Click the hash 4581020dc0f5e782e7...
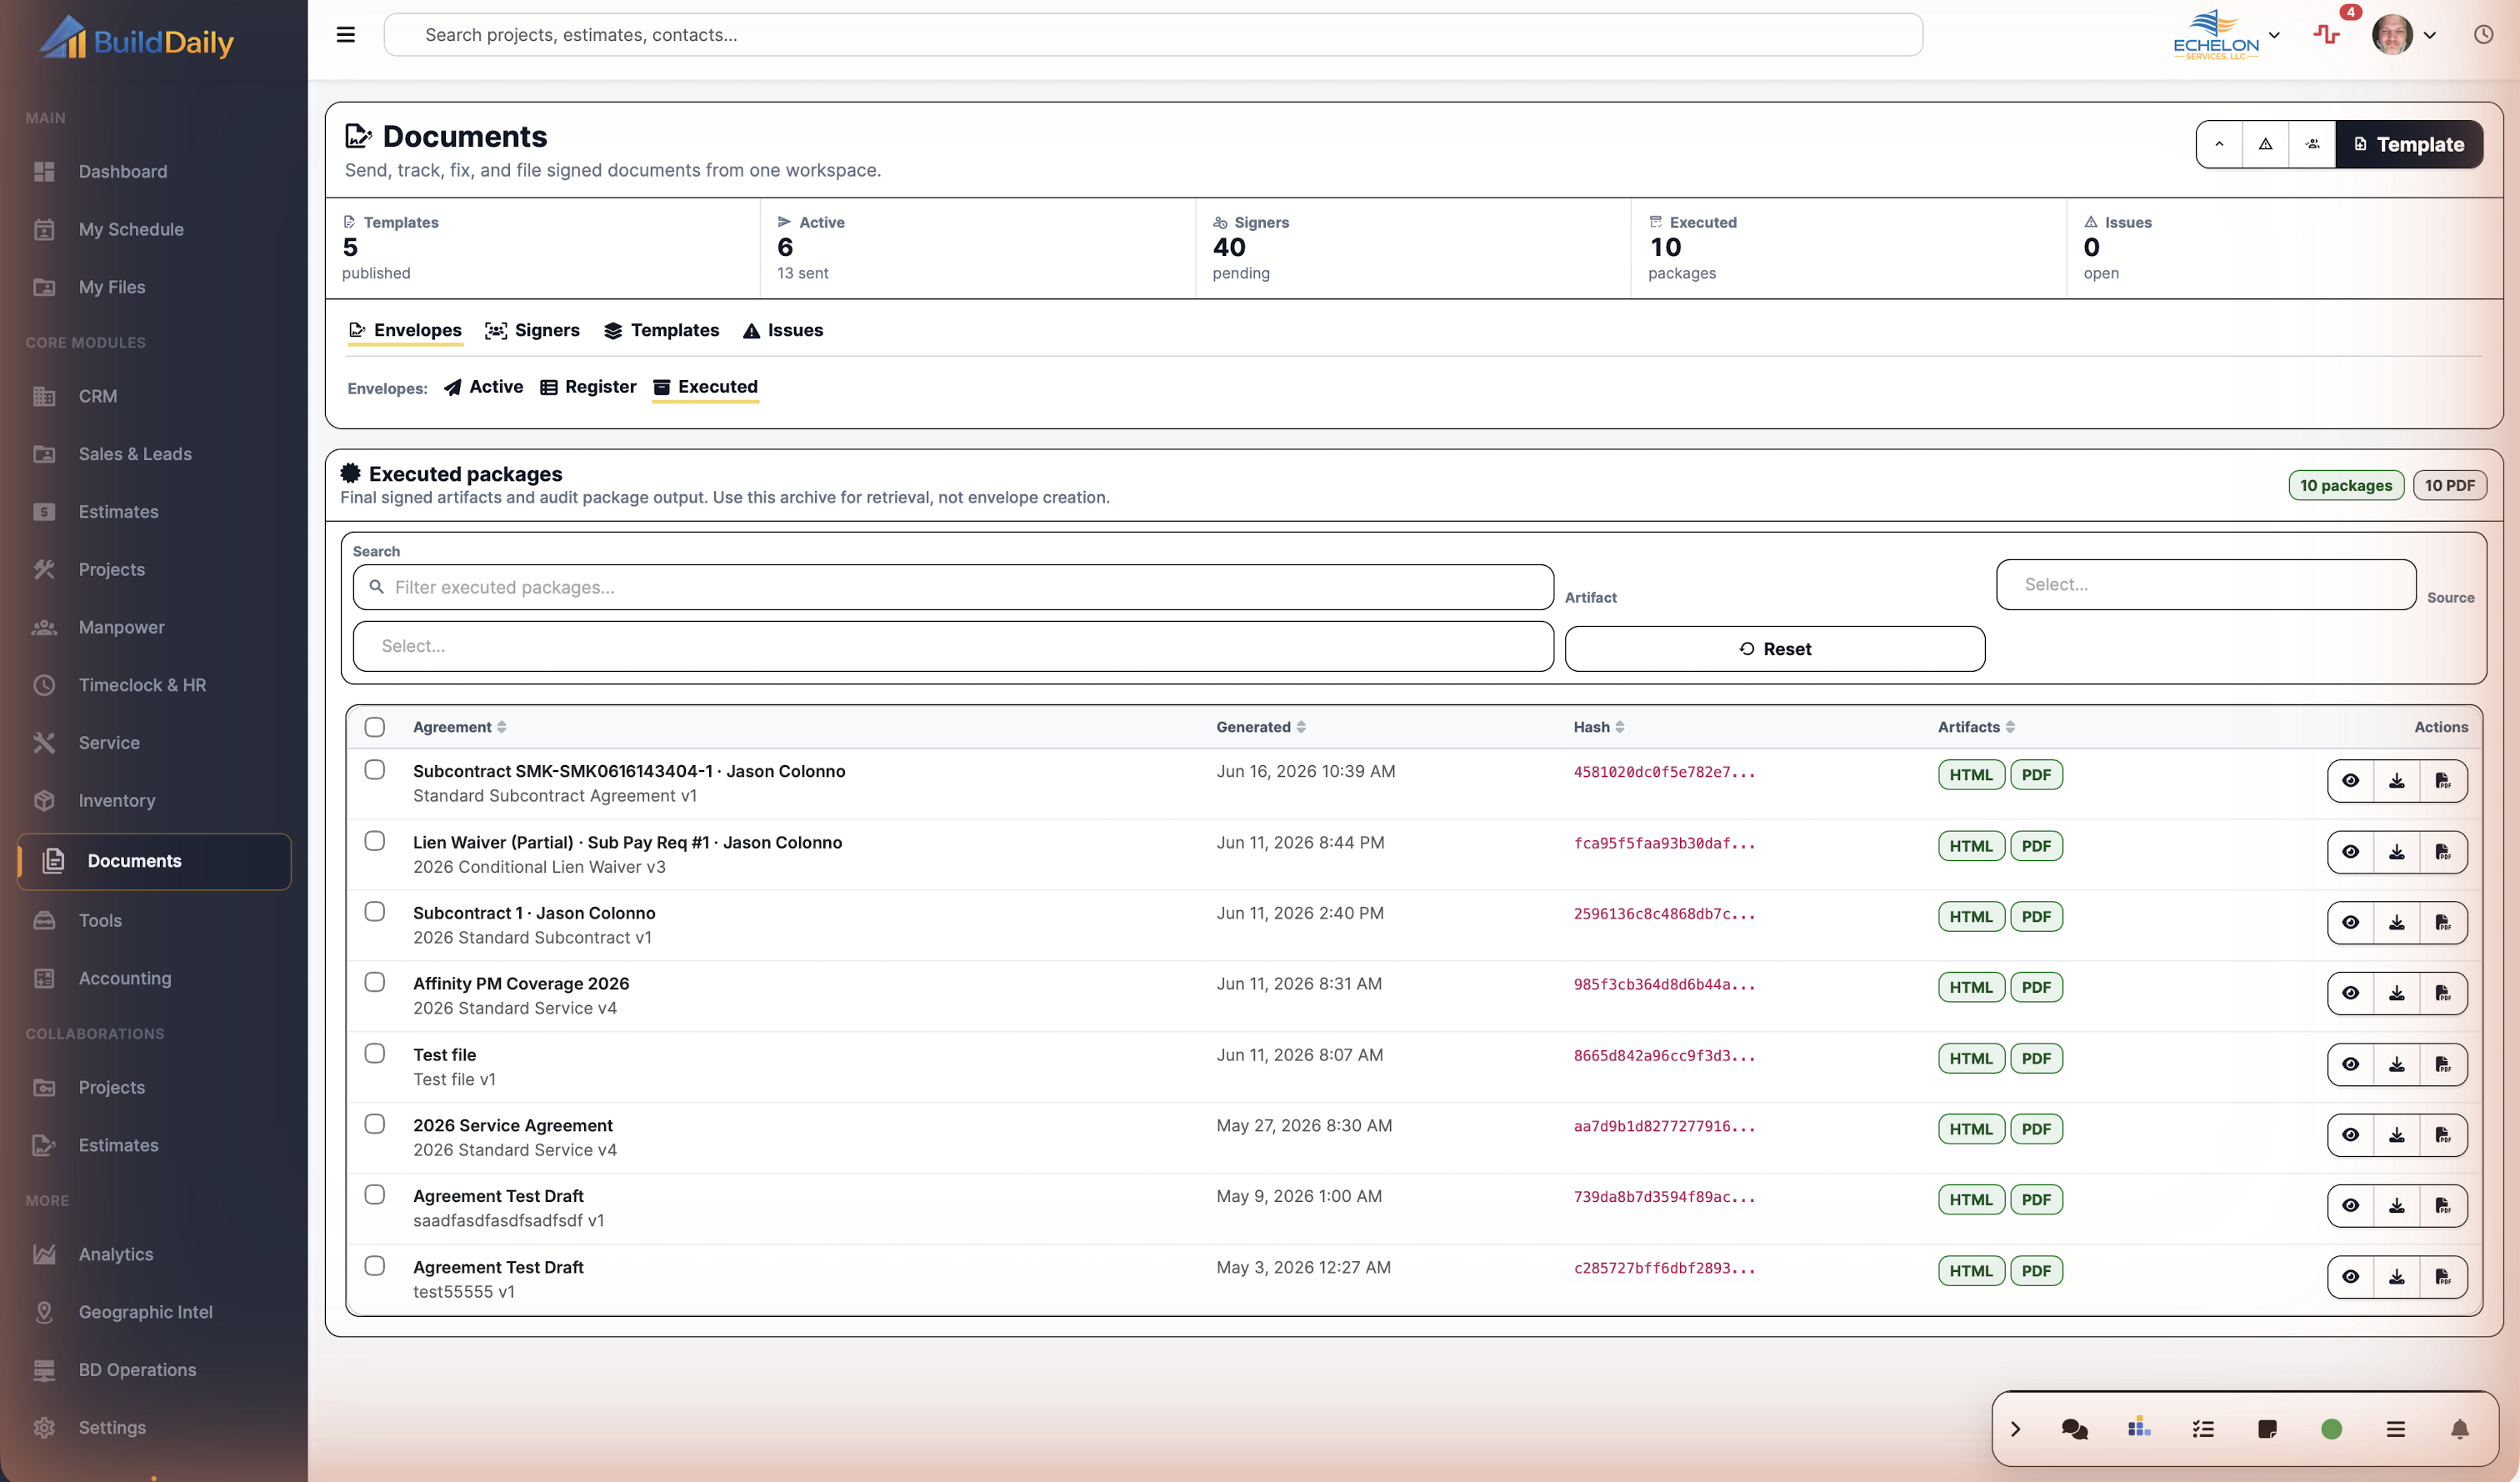The width and height of the screenshot is (2520, 1482). click(x=1664, y=772)
